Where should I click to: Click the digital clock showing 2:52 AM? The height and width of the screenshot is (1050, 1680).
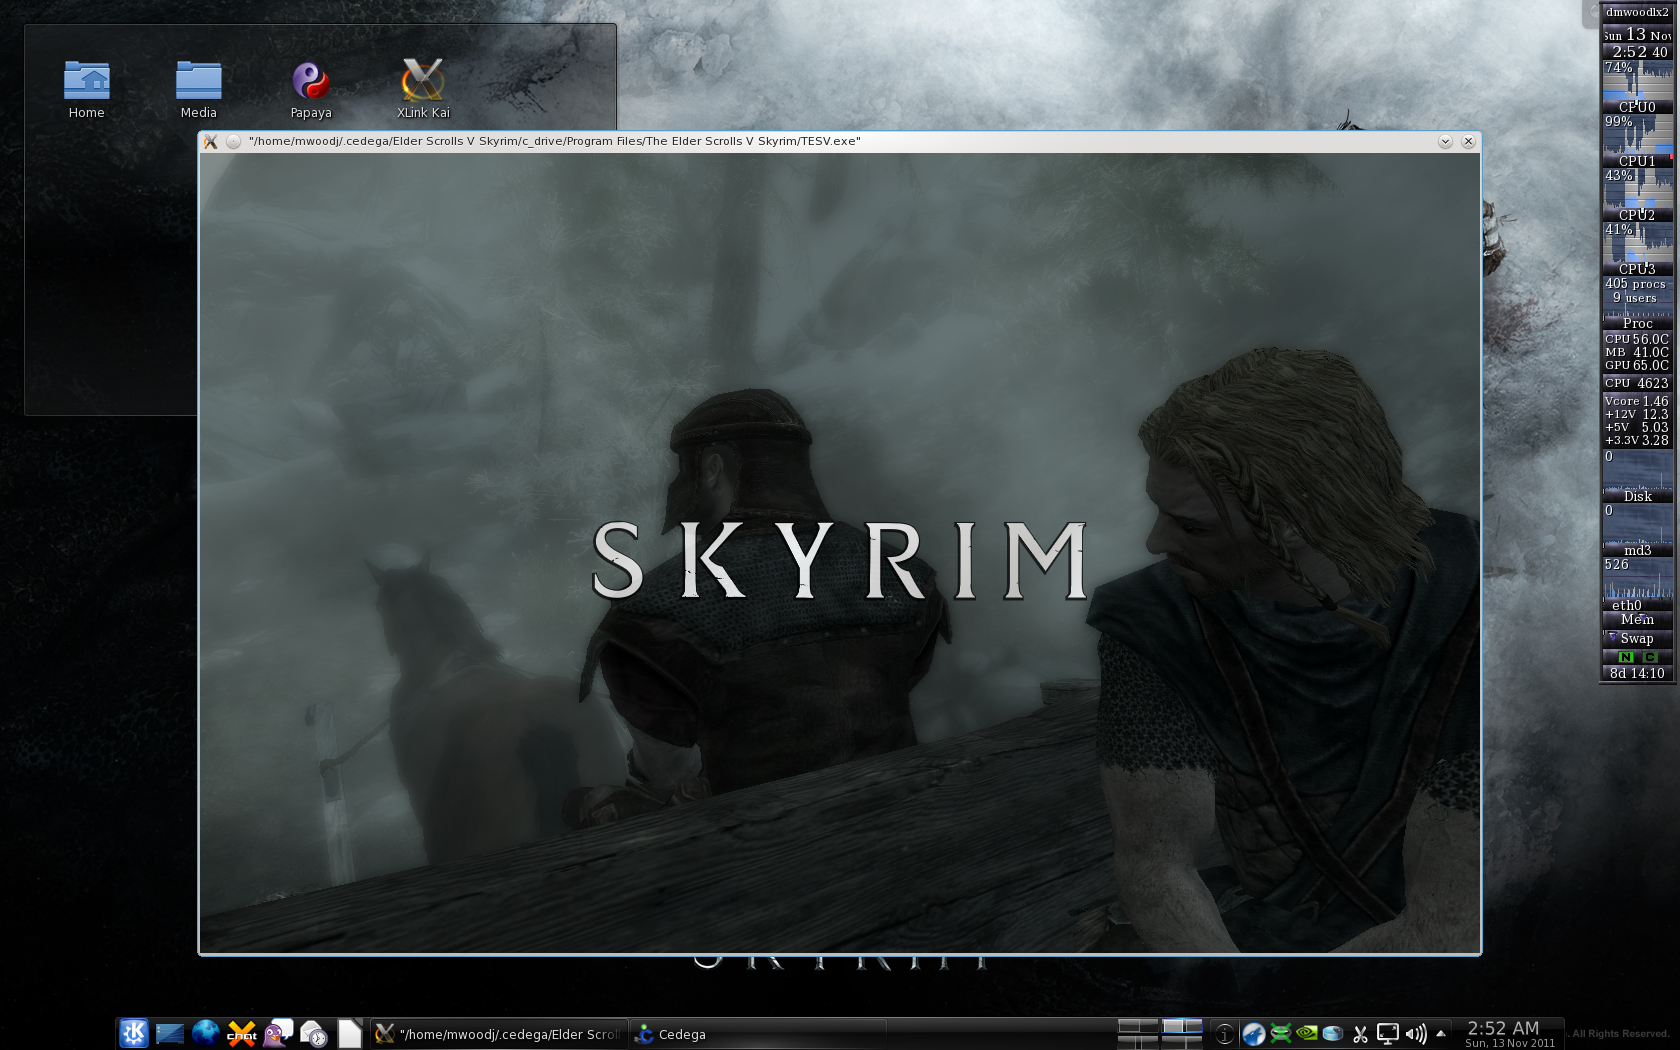tap(1503, 1028)
